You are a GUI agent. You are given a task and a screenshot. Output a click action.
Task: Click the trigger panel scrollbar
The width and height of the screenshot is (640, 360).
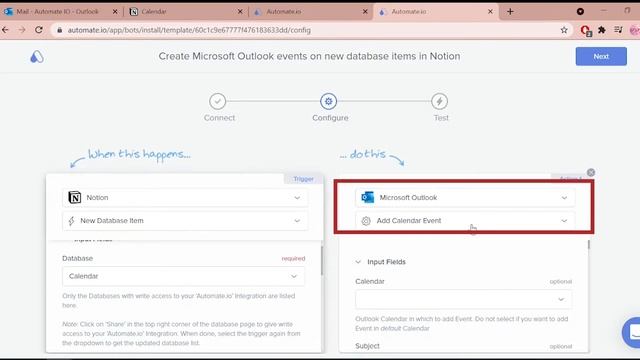(x=322, y=260)
